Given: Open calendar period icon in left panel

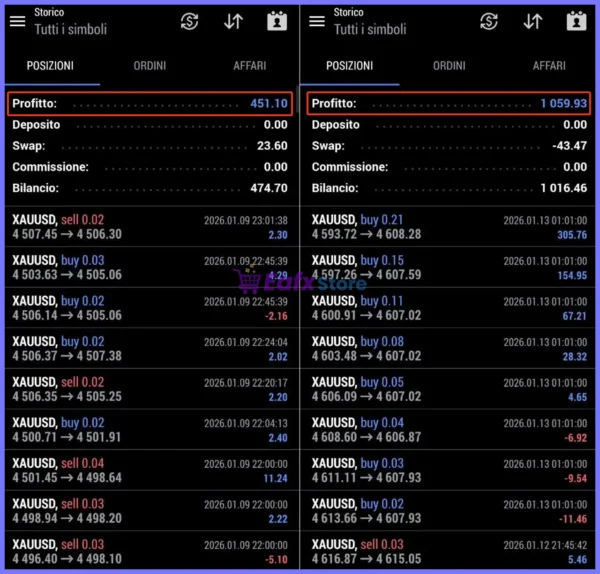Looking at the screenshot, I should pyautogui.click(x=277, y=21).
